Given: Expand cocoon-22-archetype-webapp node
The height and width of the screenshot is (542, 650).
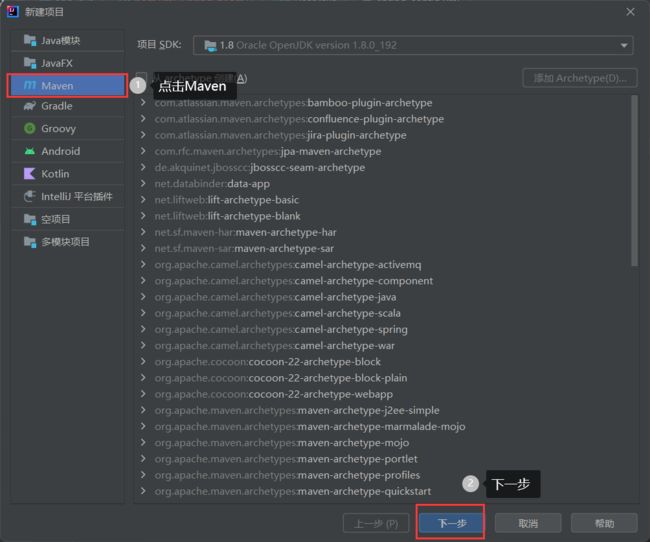Looking at the screenshot, I should pyautogui.click(x=143, y=394).
